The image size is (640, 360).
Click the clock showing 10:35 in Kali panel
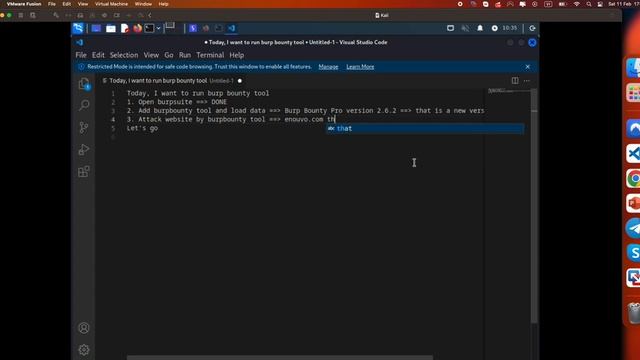point(509,28)
